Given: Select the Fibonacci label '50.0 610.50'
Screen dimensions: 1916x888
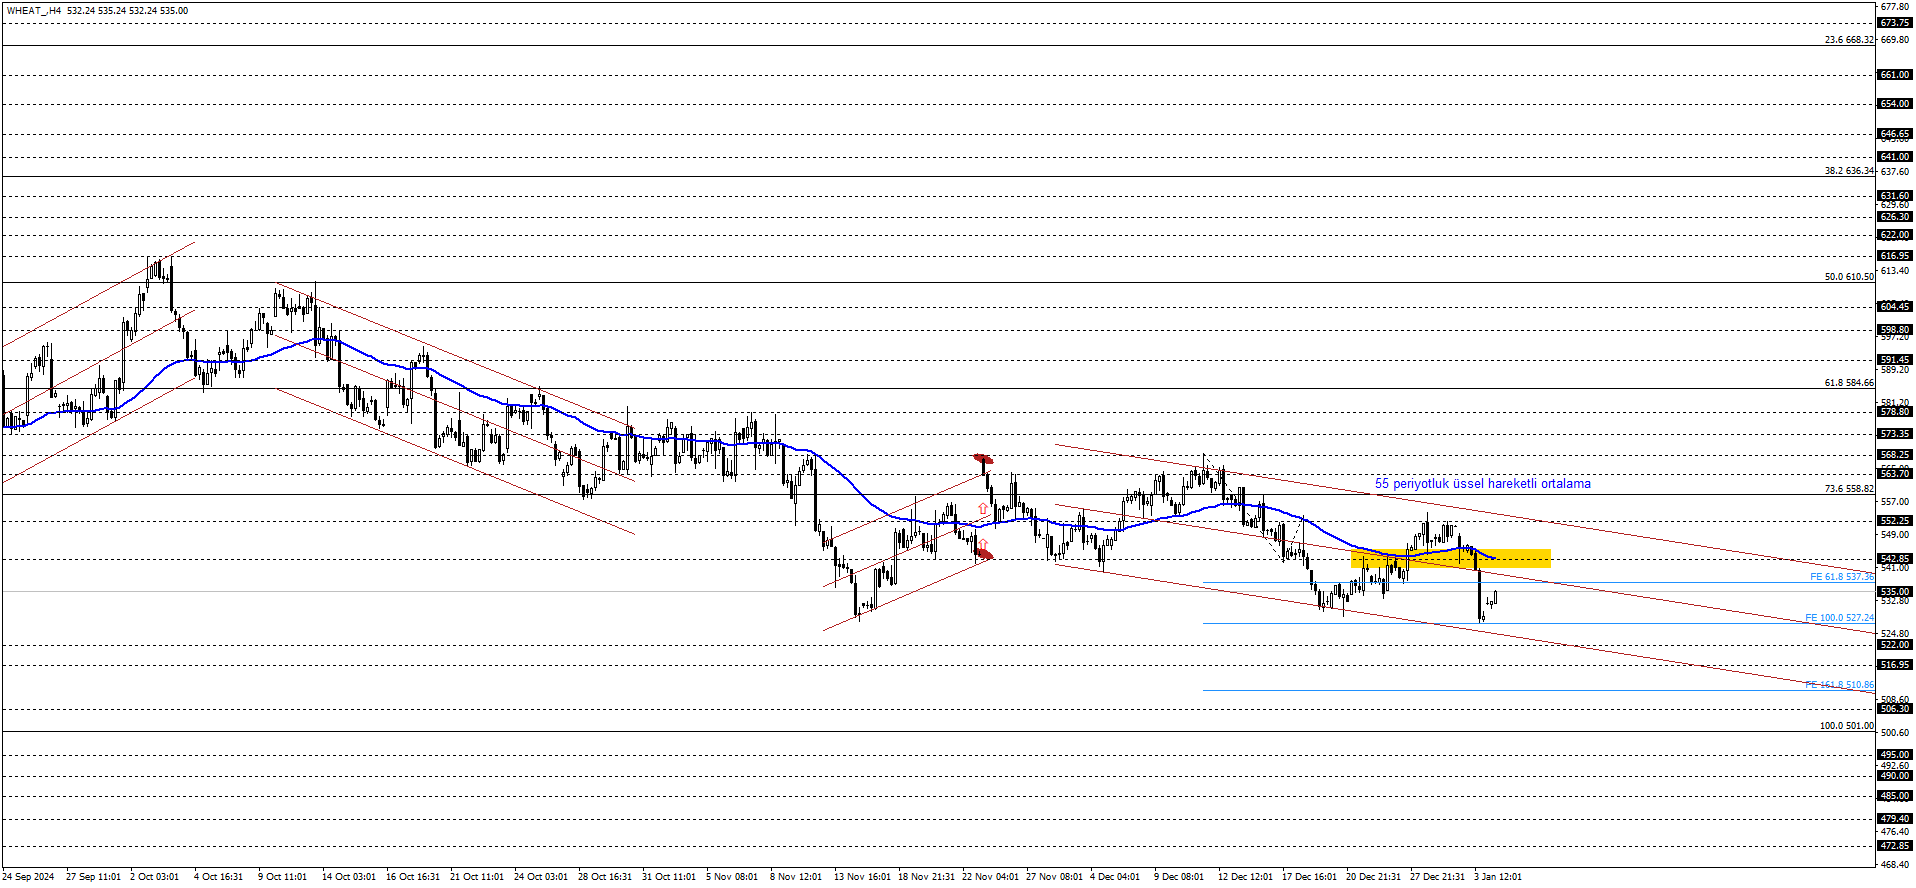Looking at the screenshot, I should click(1849, 277).
